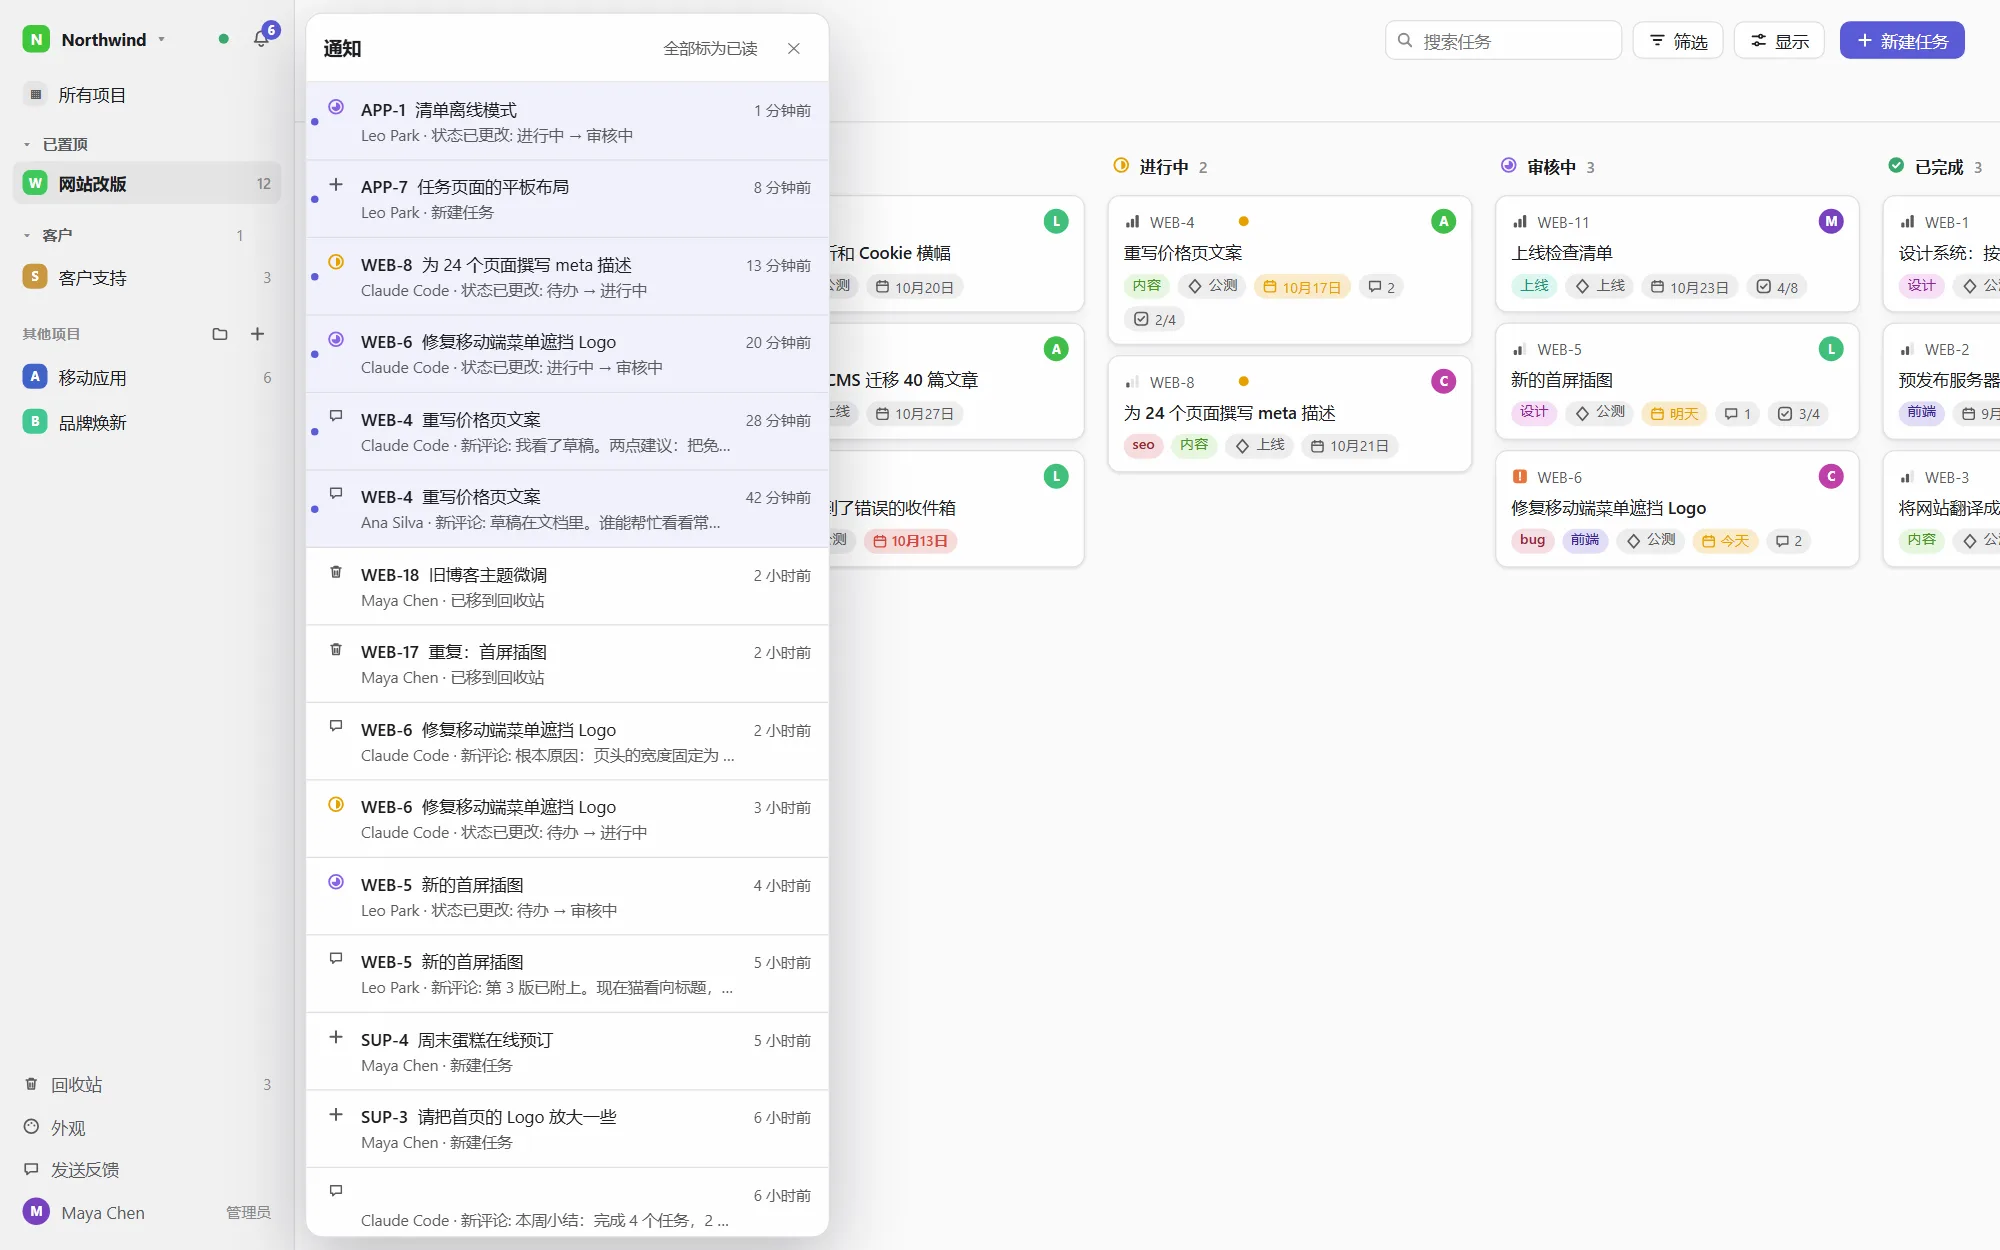Click the Northwind workspace logo
Image resolution: width=2000 pixels, height=1250 pixels.
tap(36, 39)
